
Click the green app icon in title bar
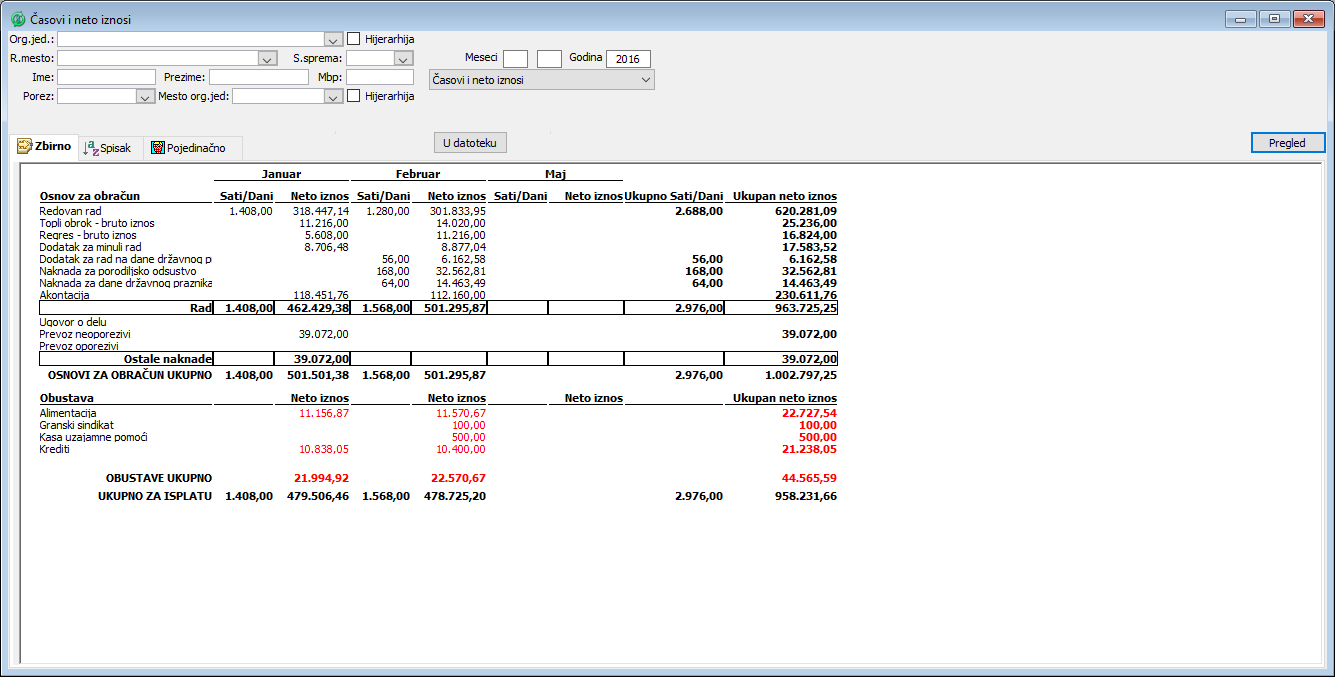tap(18, 19)
